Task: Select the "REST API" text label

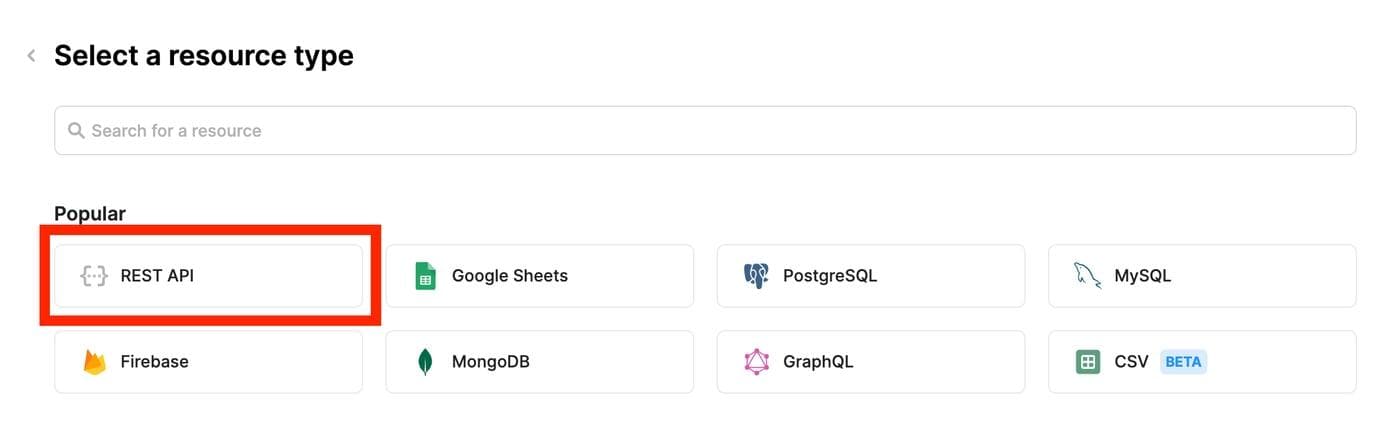Action: (x=157, y=276)
